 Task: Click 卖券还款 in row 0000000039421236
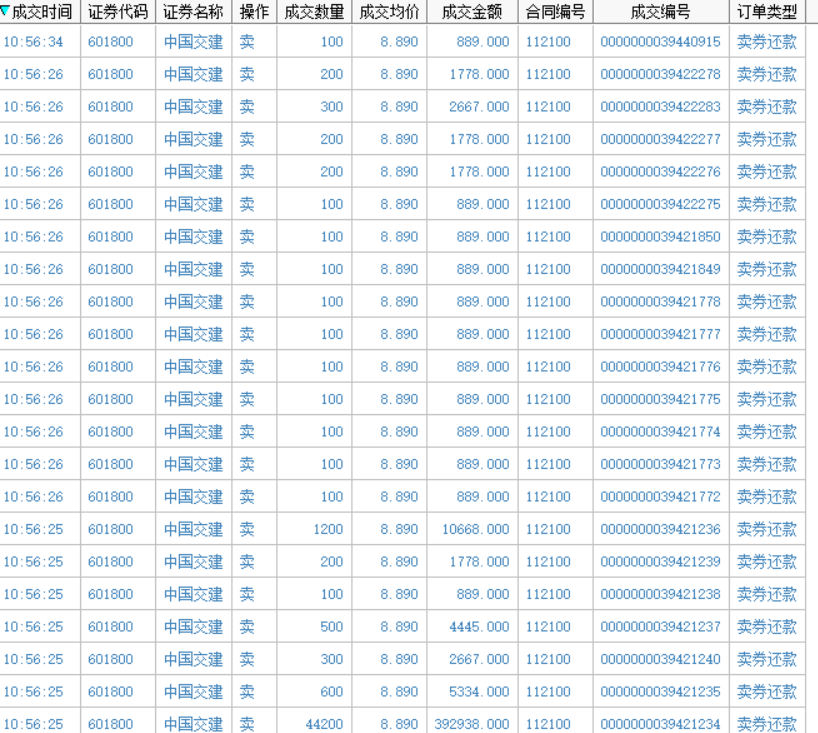point(767,529)
